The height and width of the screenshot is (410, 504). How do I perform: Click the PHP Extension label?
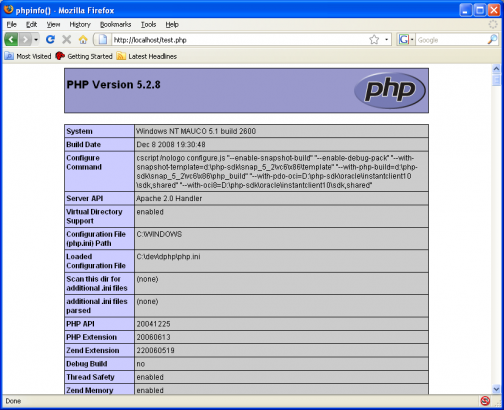91,337
